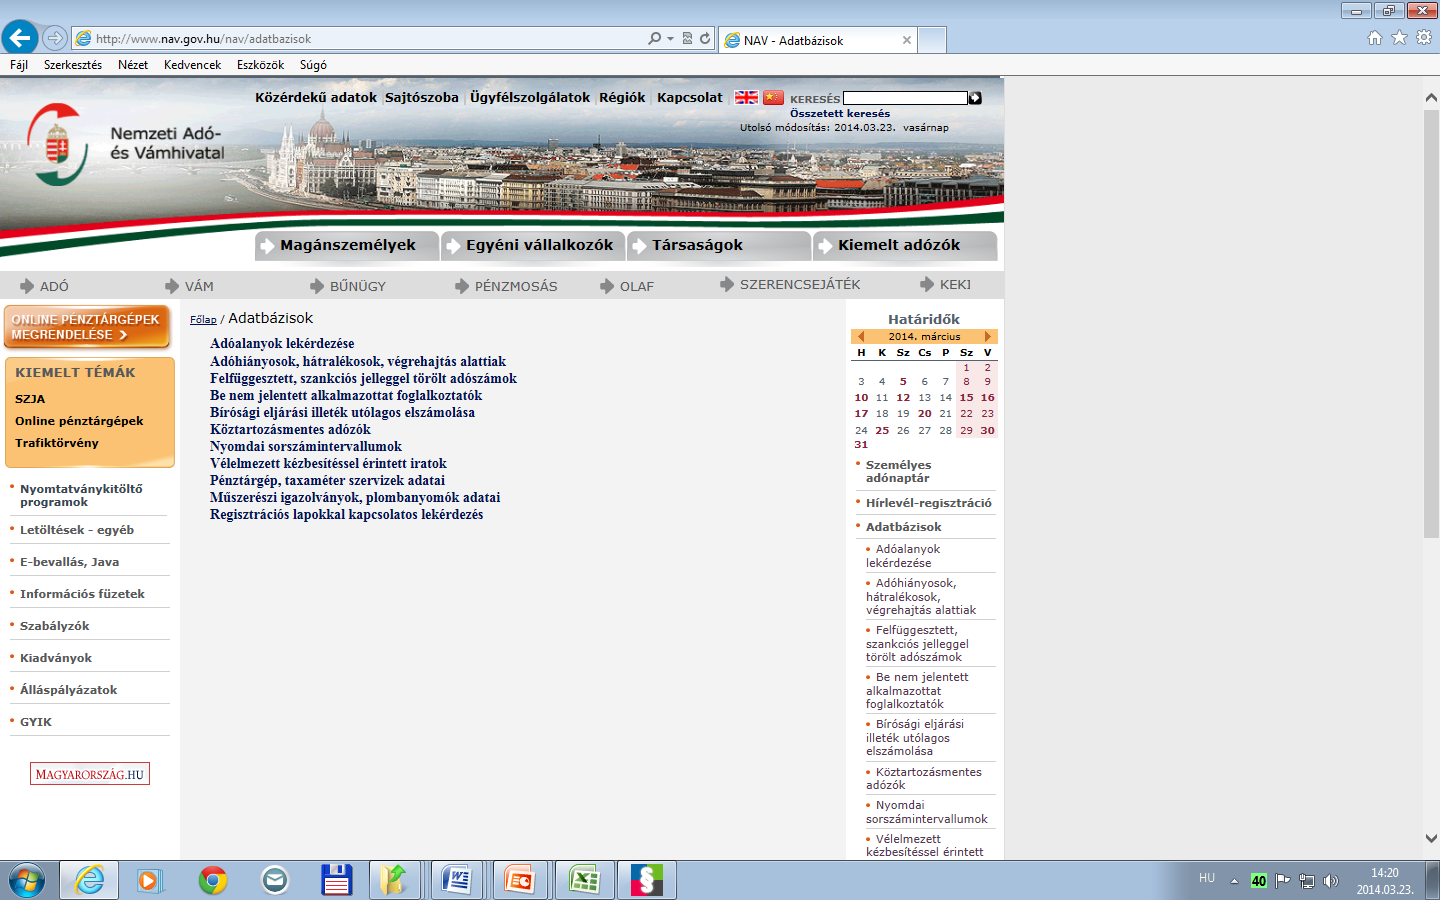Viewport: 1440px width, 900px height.
Task: Click the volume speaker icon in system tray
Action: 1330,881
